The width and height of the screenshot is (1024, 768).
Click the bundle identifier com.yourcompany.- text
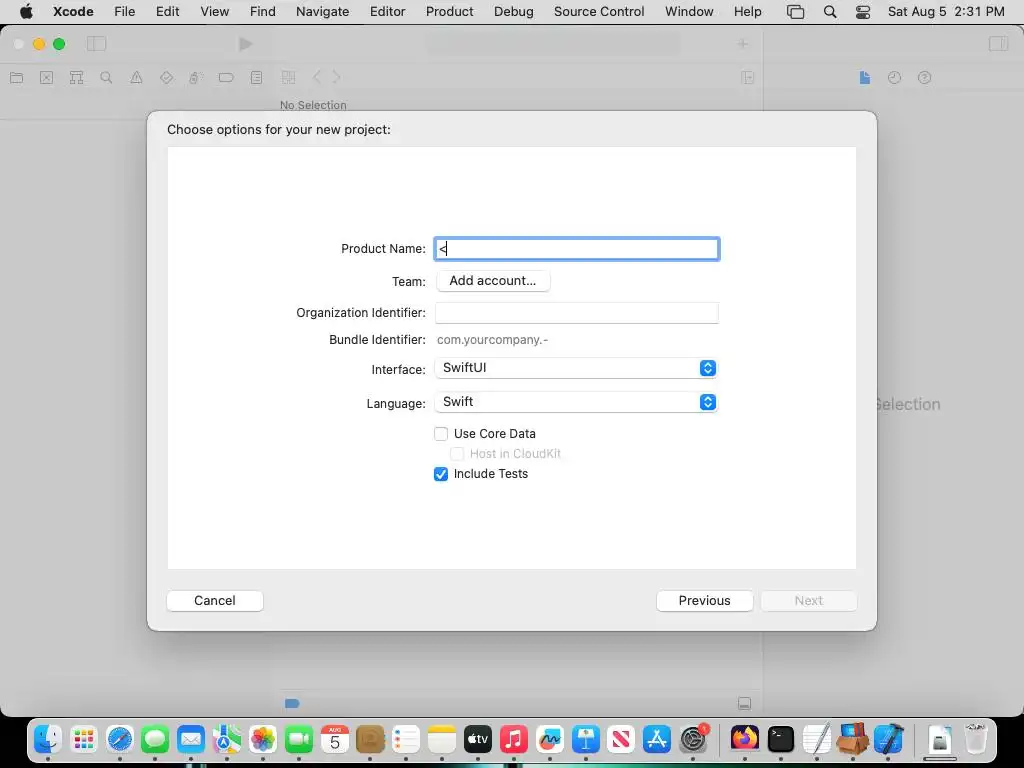coord(492,340)
